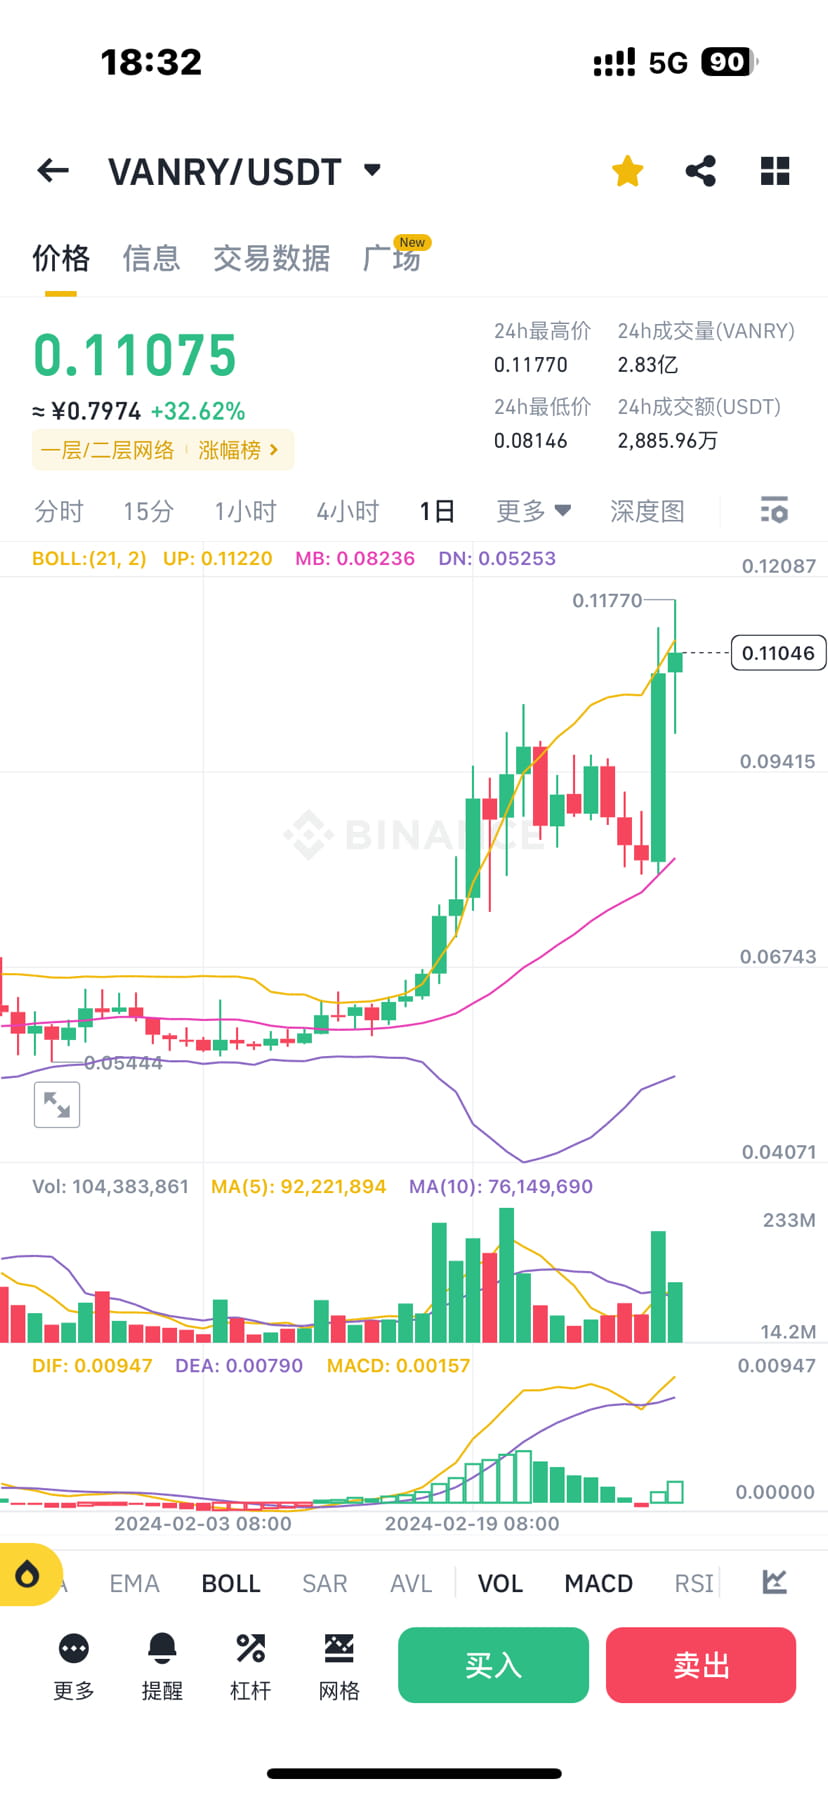The width and height of the screenshot is (828, 1796).
Task: Open the 信息 tab
Action: coord(151,258)
